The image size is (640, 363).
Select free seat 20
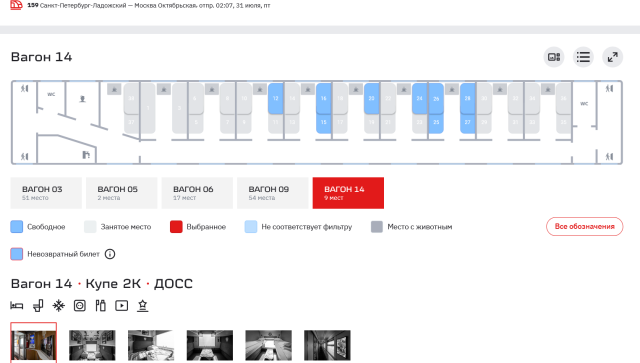(x=371, y=98)
